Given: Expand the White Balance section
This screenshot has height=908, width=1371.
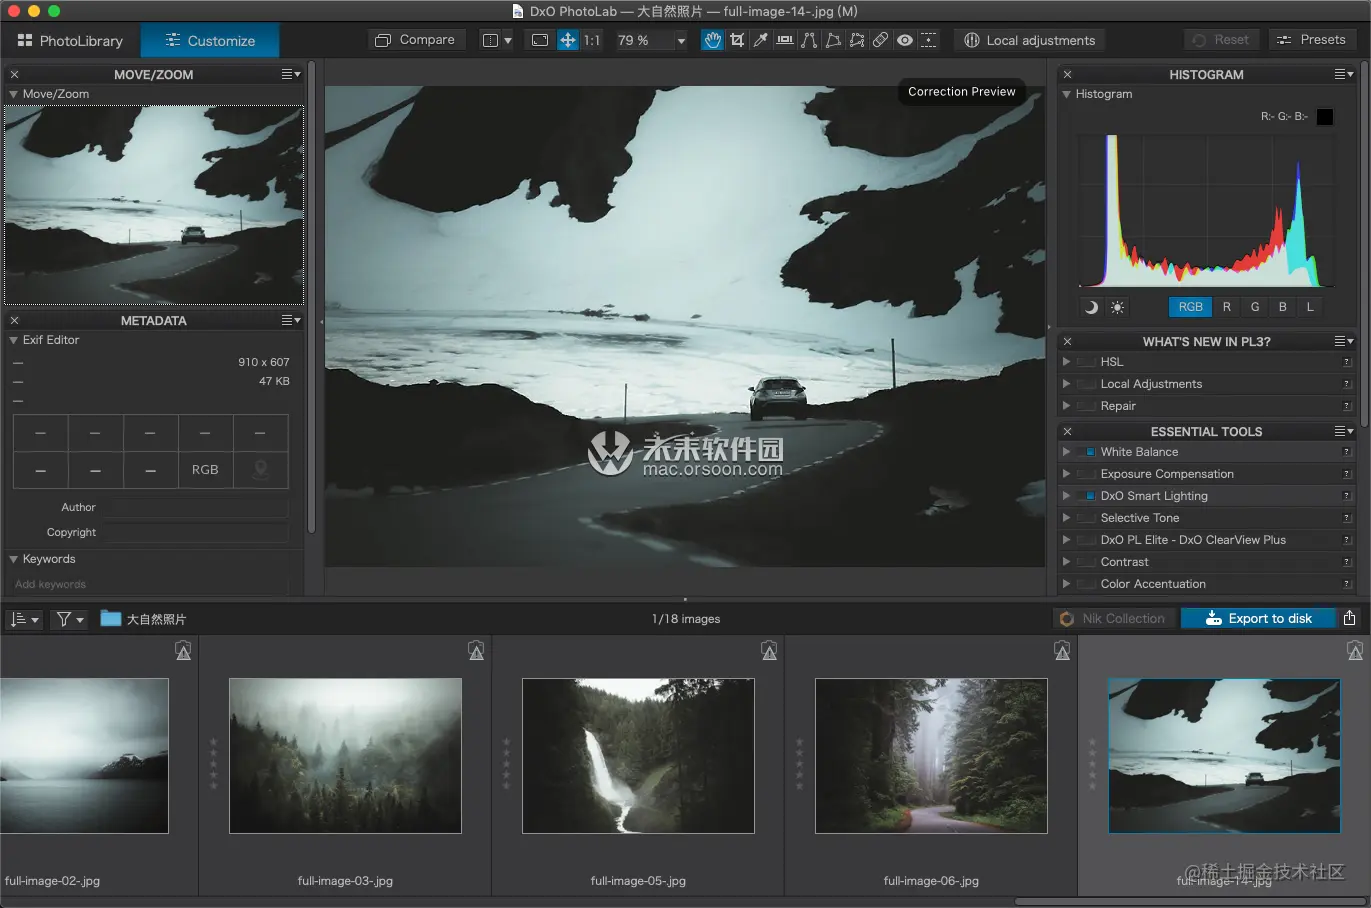Looking at the screenshot, I should (1066, 452).
